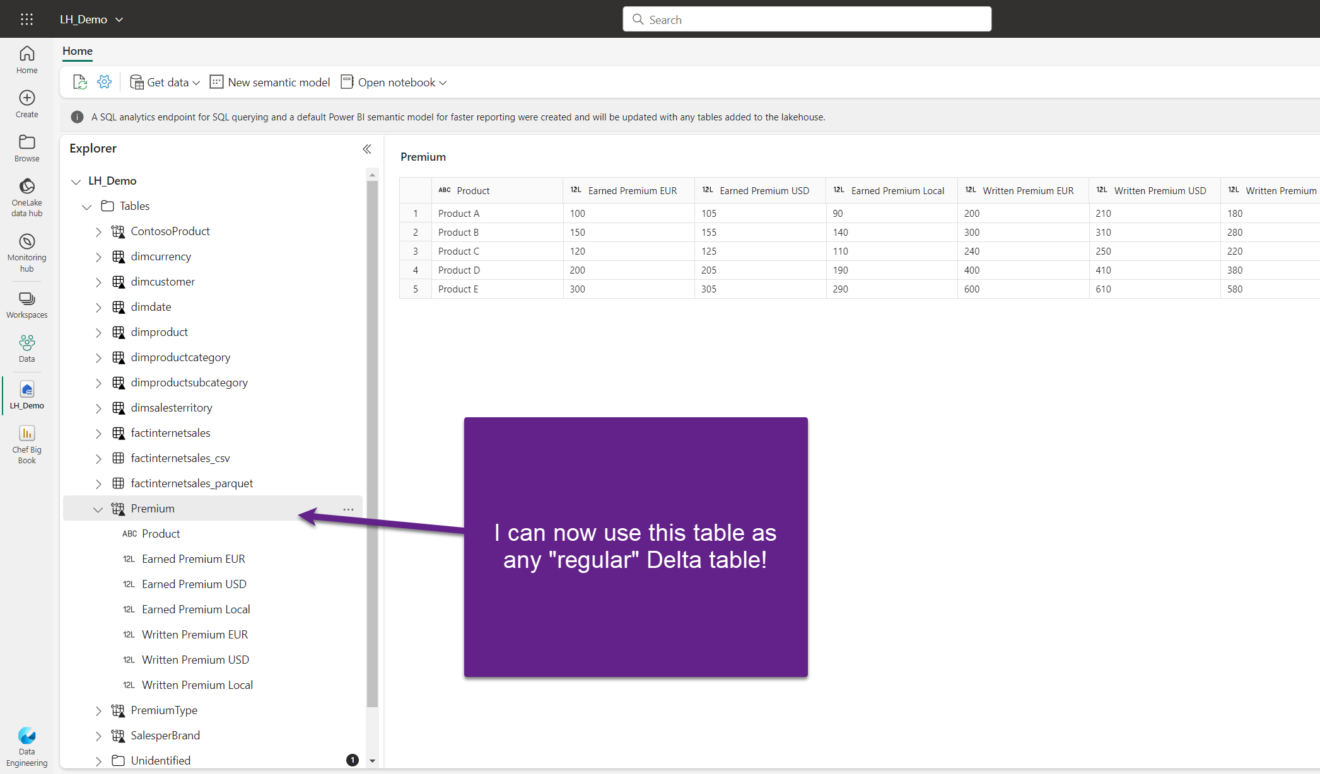Open more options for Premium table

[x=348, y=509]
